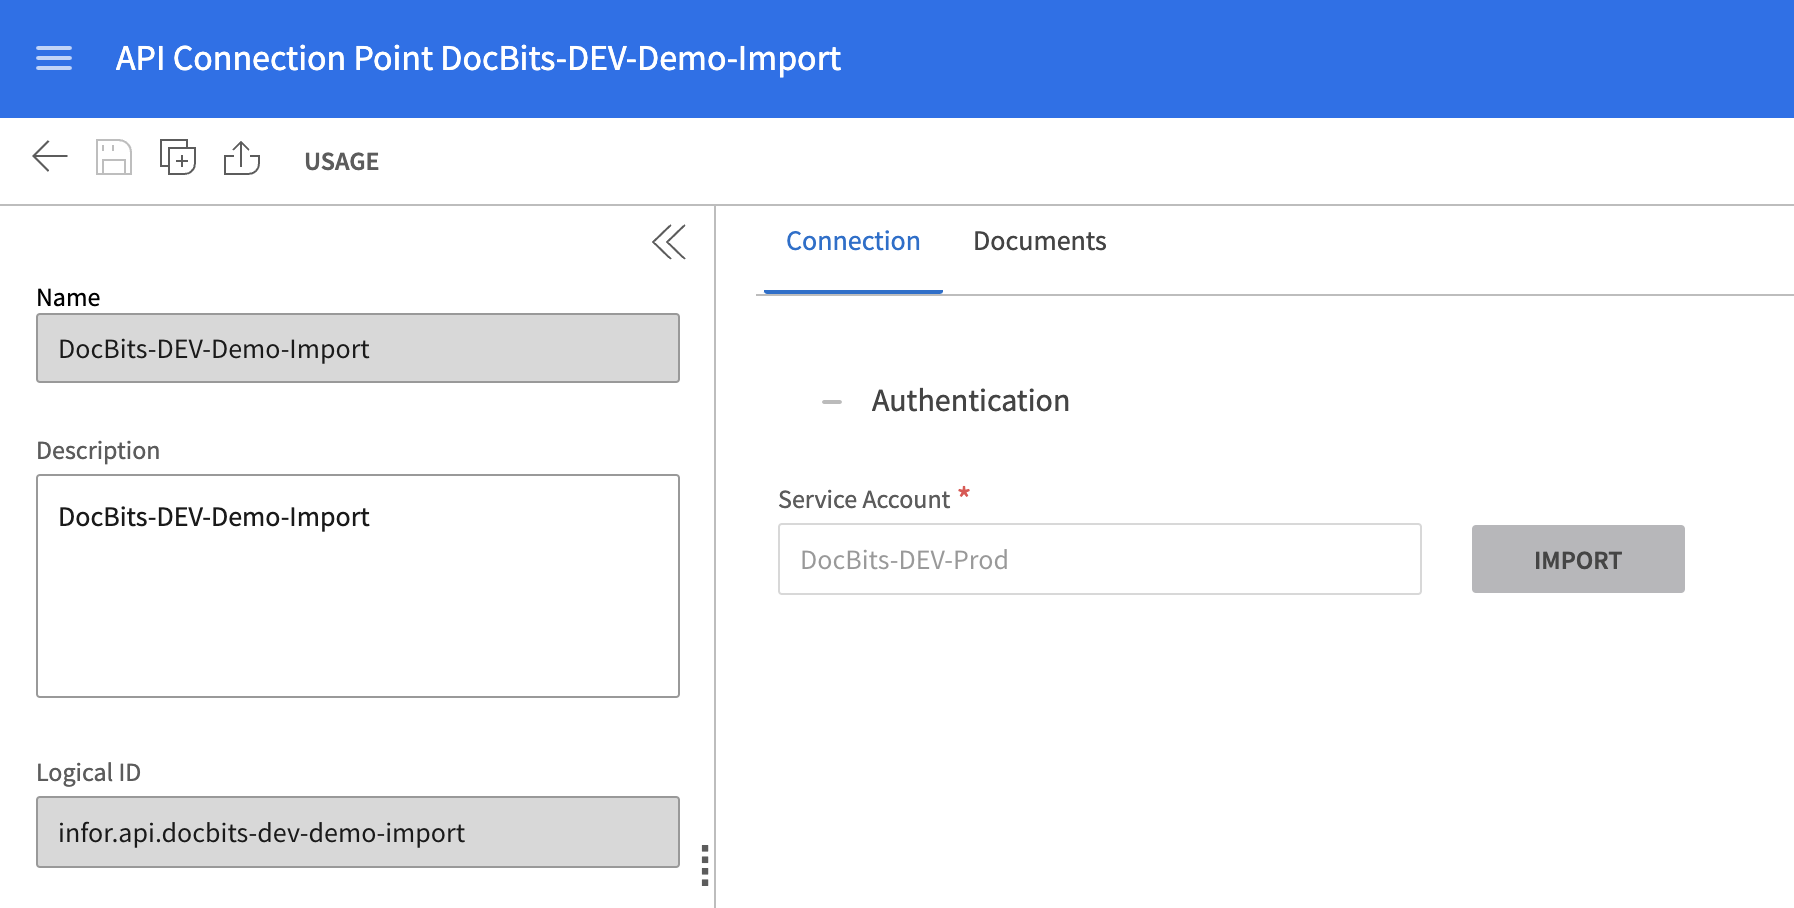Open the hamburger navigation menu
The height and width of the screenshot is (908, 1794).
(54, 59)
